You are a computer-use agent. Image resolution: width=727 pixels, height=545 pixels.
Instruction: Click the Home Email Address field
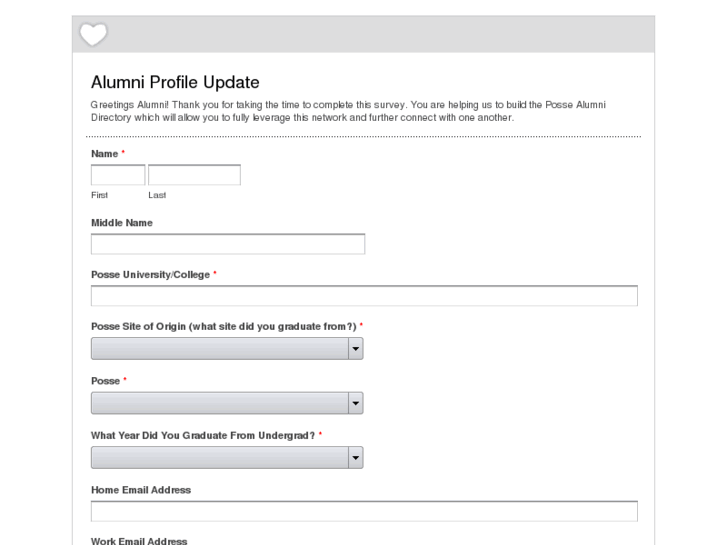pos(364,511)
